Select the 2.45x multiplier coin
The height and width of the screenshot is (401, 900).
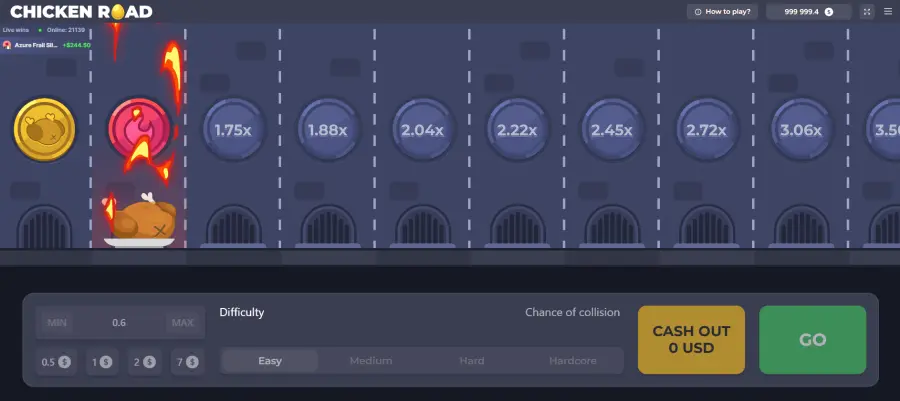click(612, 130)
